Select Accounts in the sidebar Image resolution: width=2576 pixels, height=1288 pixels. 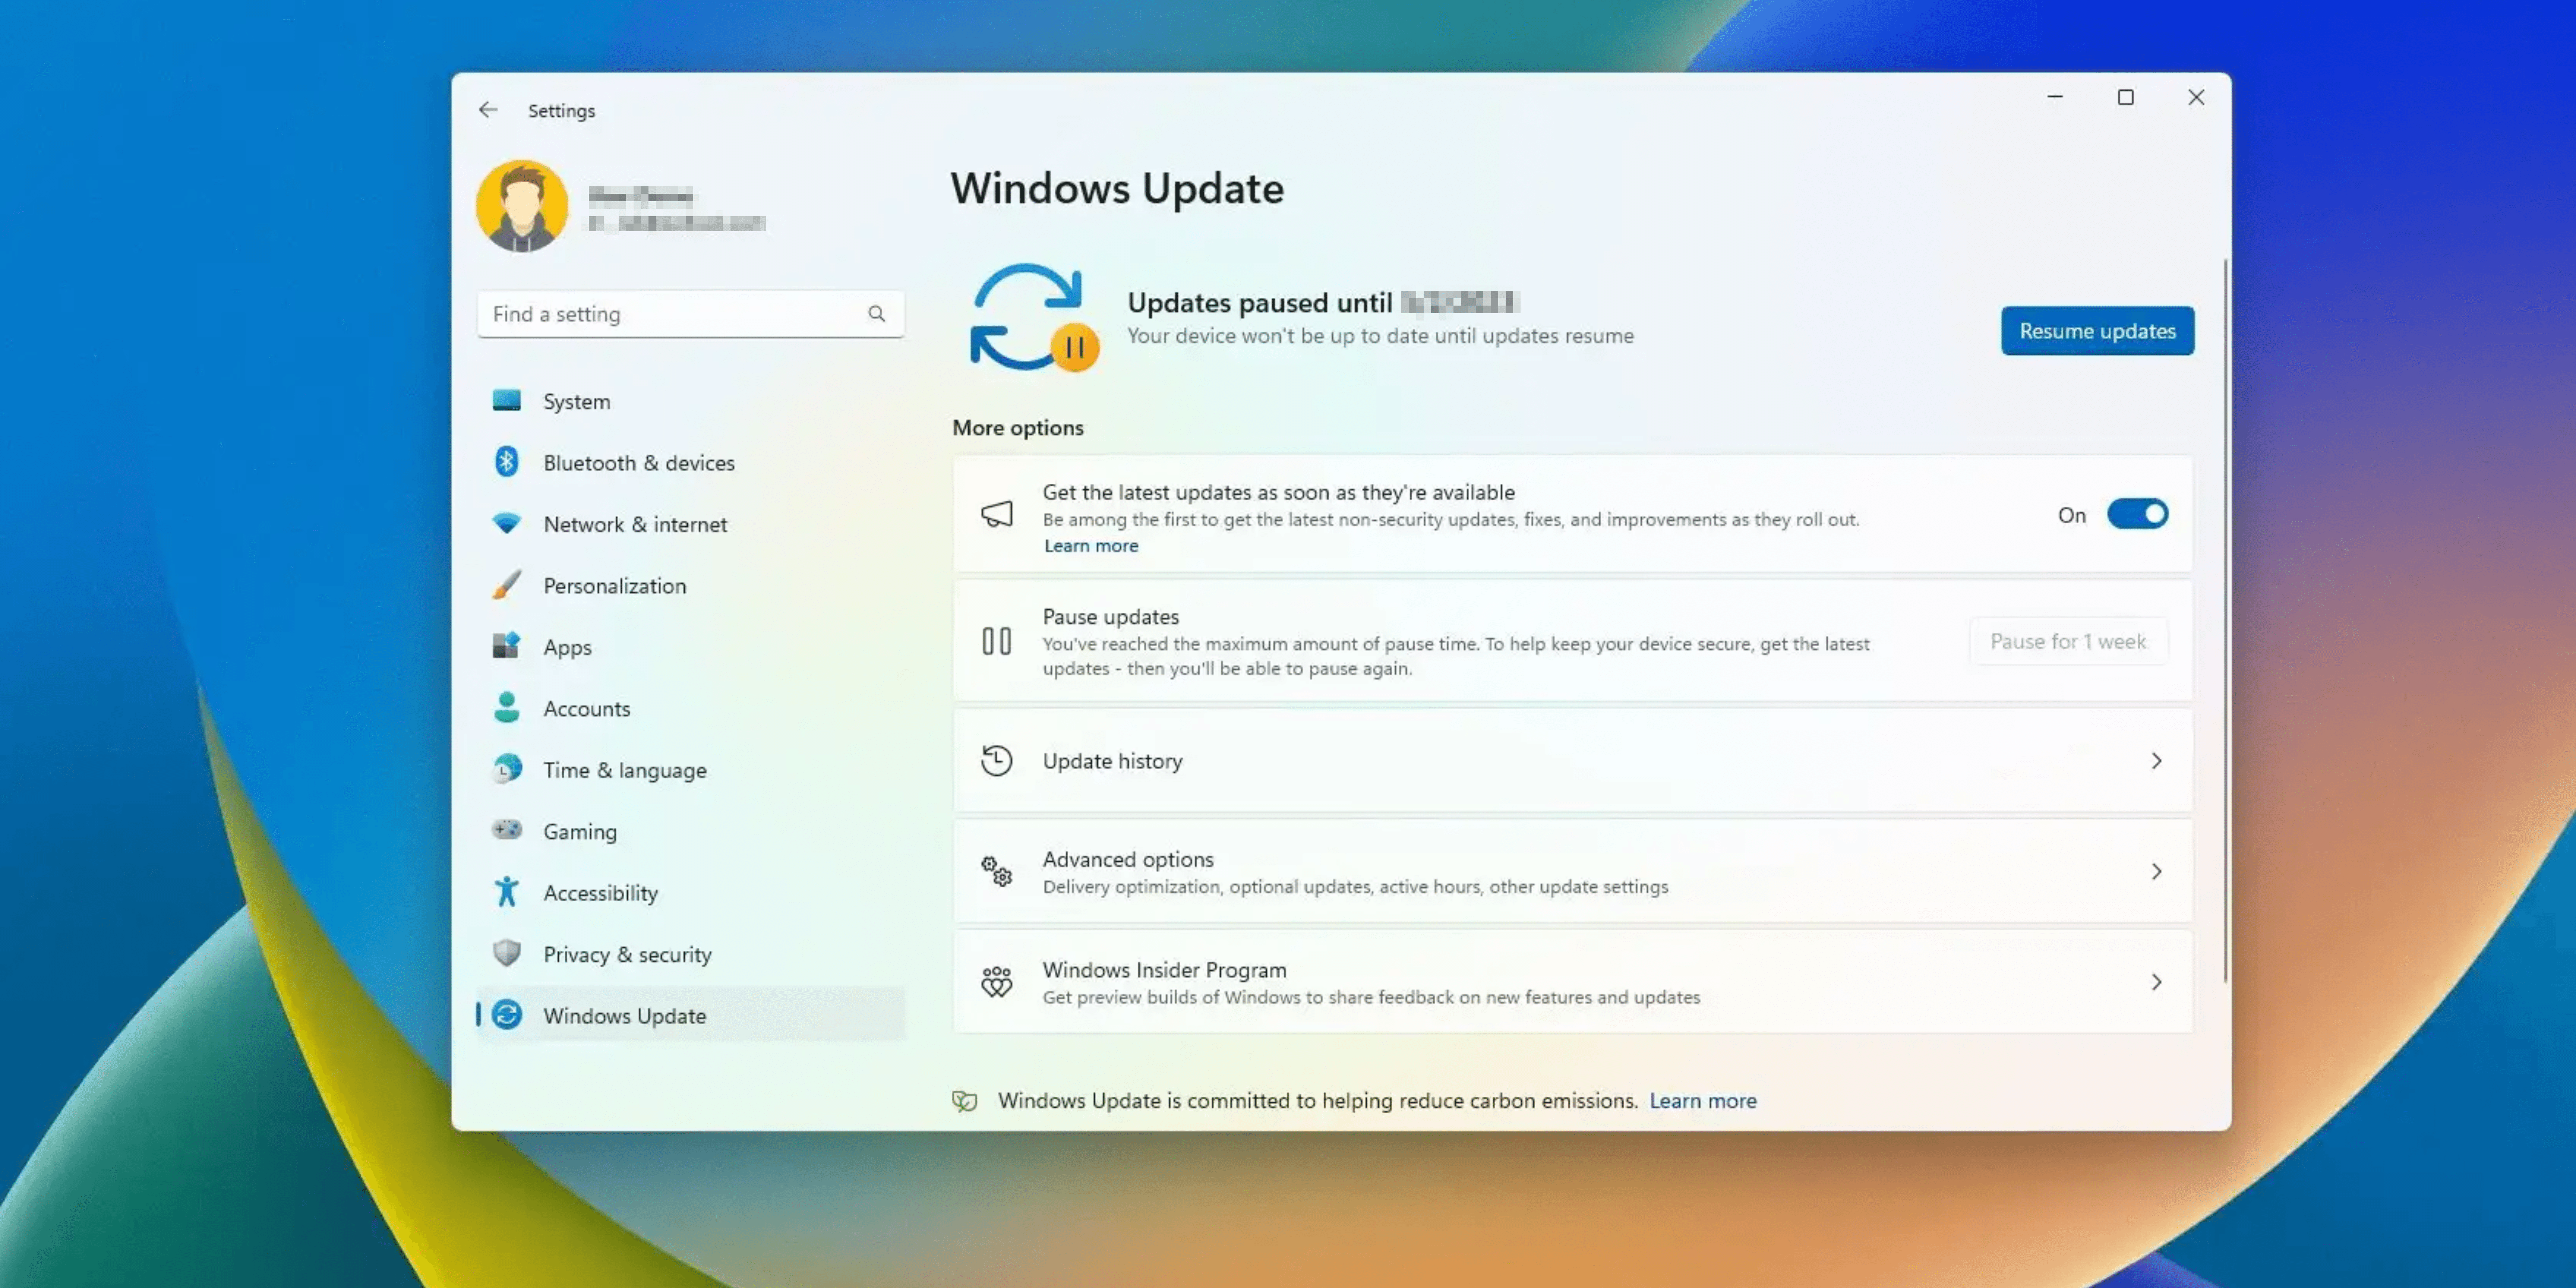point(691,708)
